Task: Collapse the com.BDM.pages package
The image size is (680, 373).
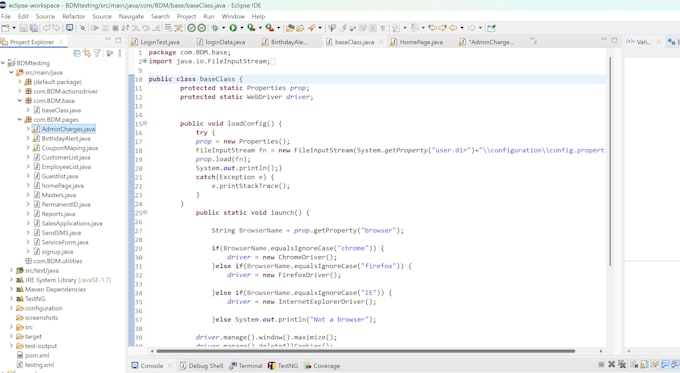Action: pos(20,119)
